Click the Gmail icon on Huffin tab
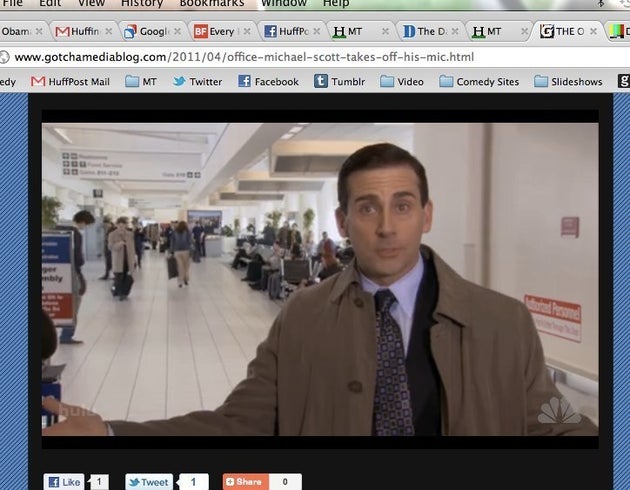The height and width of the screenshot is (490, 630). pyautogui.click(x=62, y=31)
